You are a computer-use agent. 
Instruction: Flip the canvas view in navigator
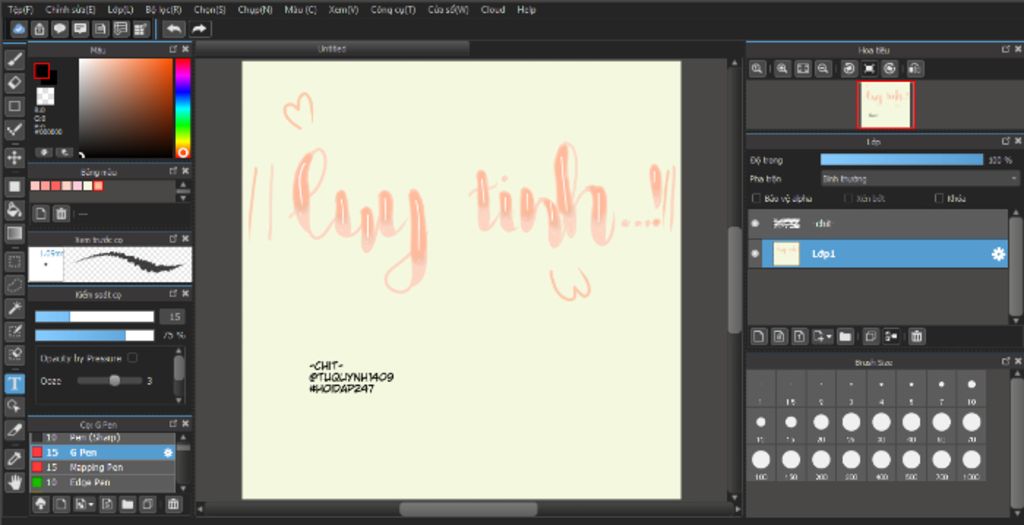coord(915,69)
